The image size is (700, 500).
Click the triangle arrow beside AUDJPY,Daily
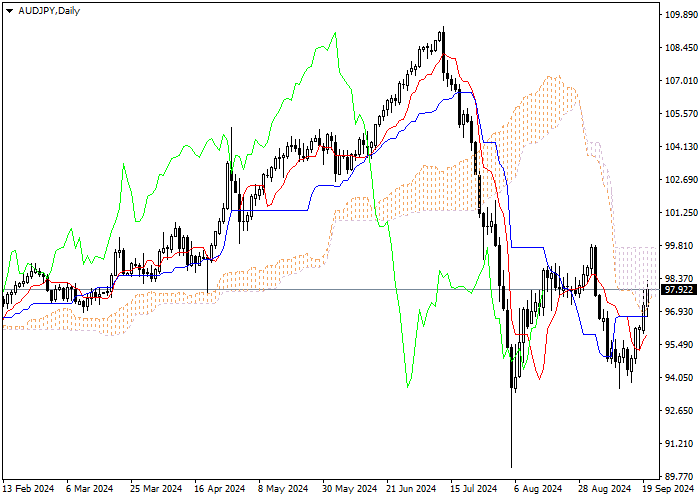click(9, 11)
